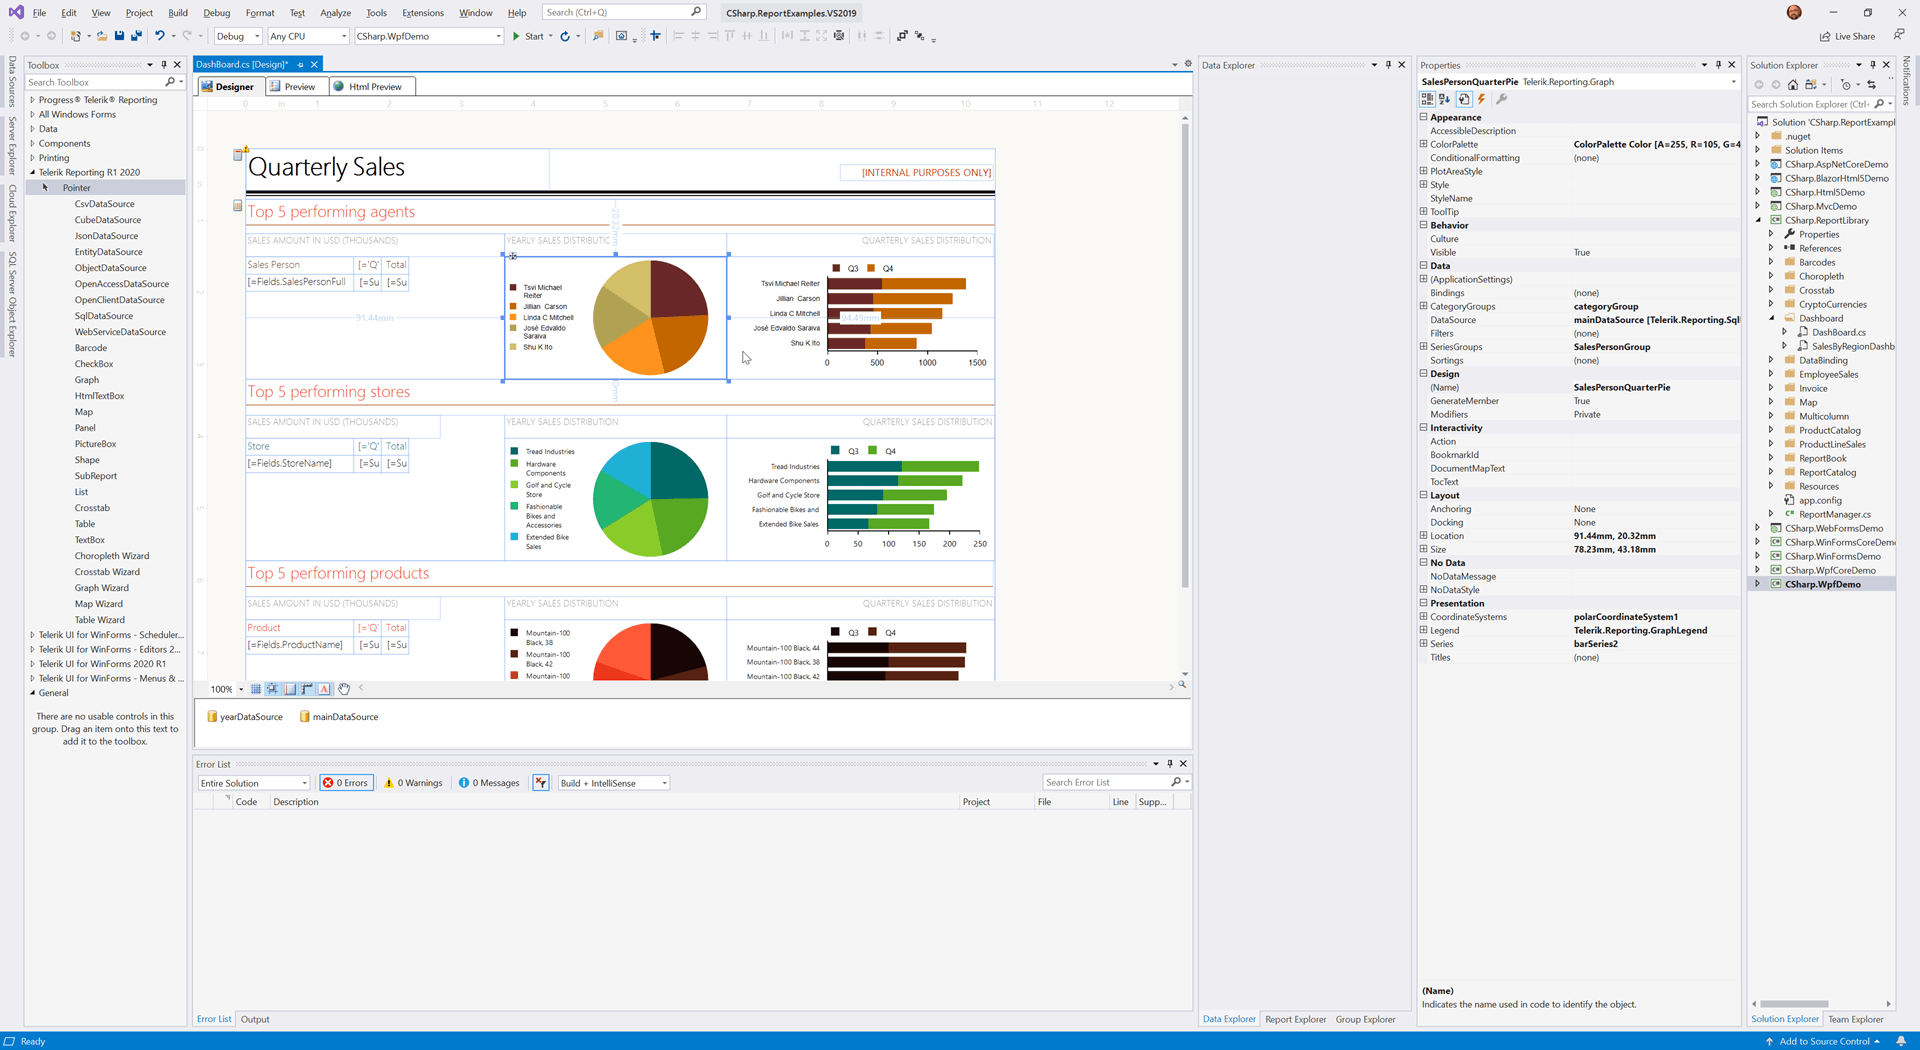This screenshot has height=1050, width=1920.
Task: Click the Save All toolbar icon
Action: click(136, 36)
